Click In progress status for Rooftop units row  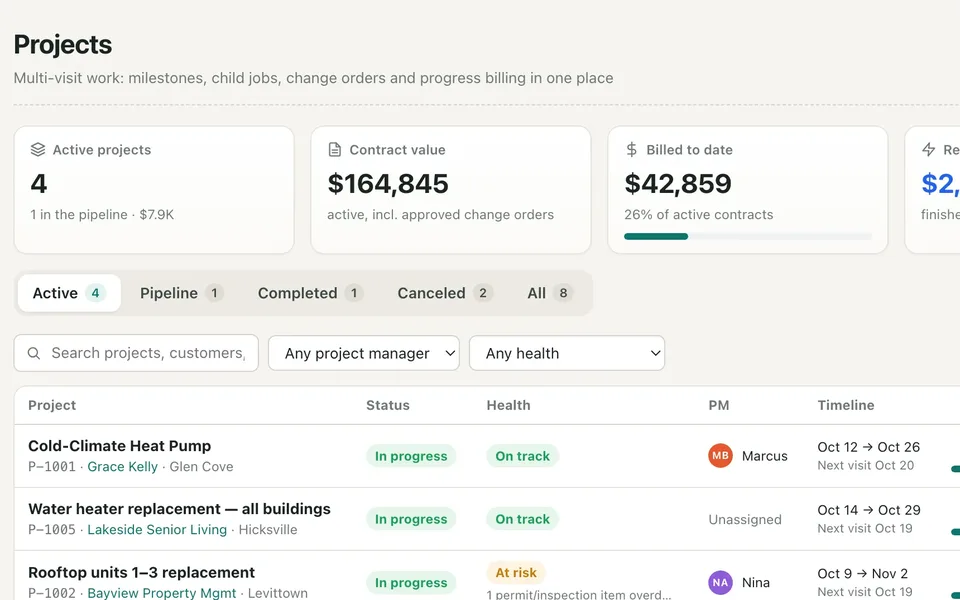[411, 583]
